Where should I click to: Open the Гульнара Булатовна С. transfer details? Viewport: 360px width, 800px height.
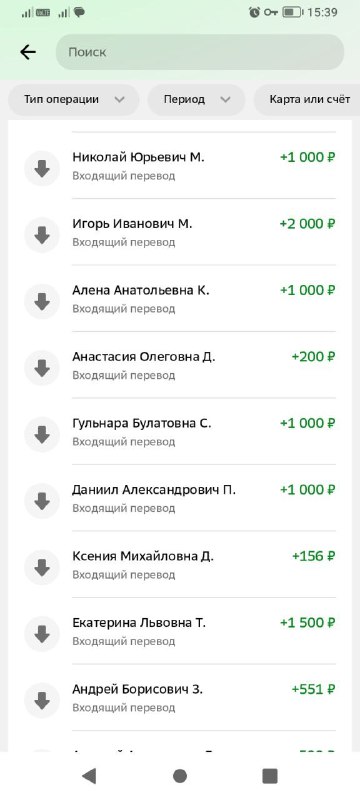(x=180, y=432)
